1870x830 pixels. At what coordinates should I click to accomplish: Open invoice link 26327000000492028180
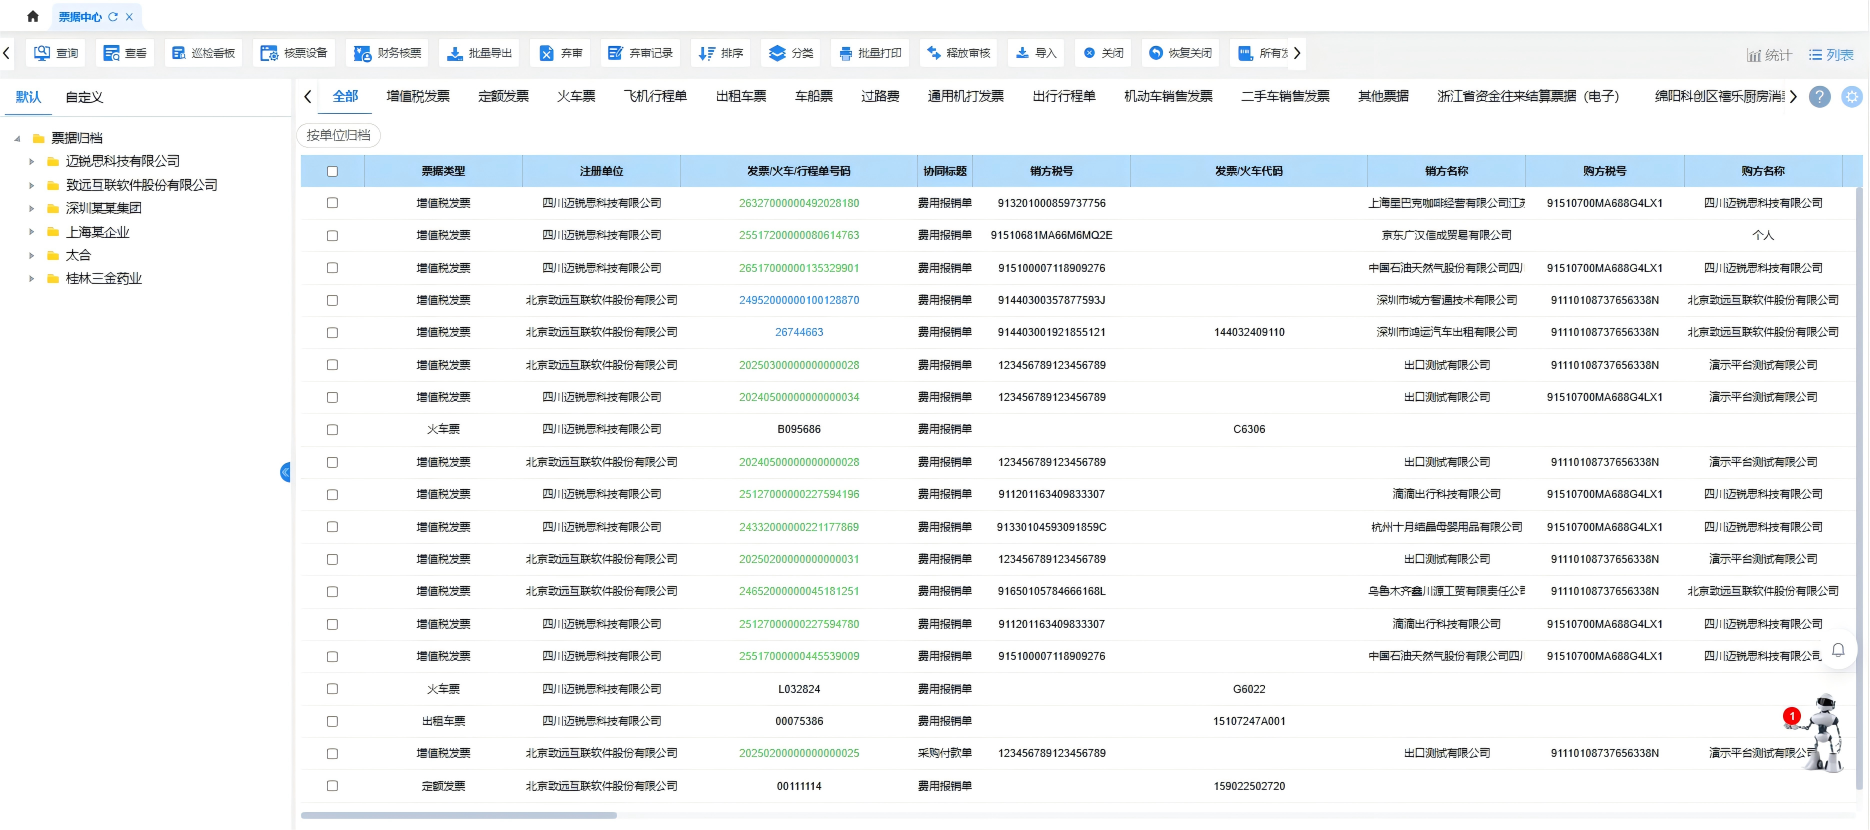pyautogui.click(x=799, y=203)
